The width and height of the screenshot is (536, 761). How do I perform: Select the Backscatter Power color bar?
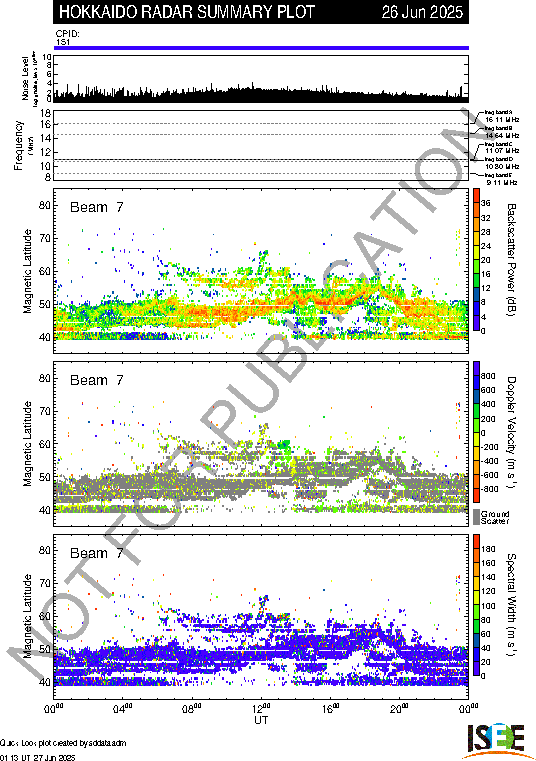coord(476,260)
